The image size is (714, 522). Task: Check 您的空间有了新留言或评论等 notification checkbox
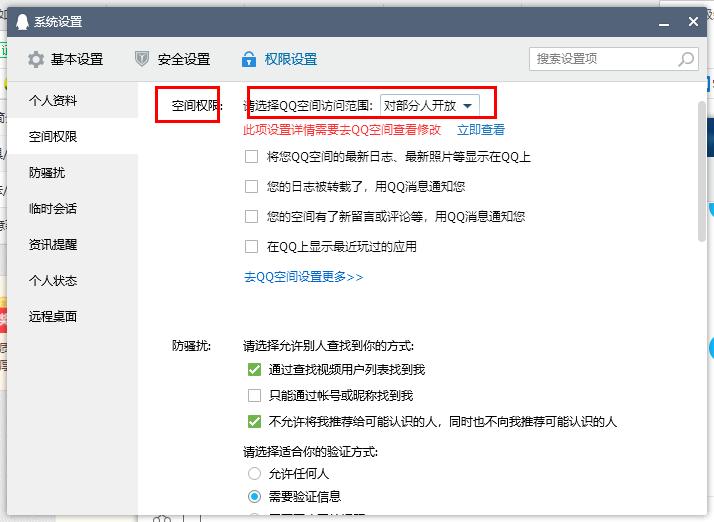(x=251, y=216)
